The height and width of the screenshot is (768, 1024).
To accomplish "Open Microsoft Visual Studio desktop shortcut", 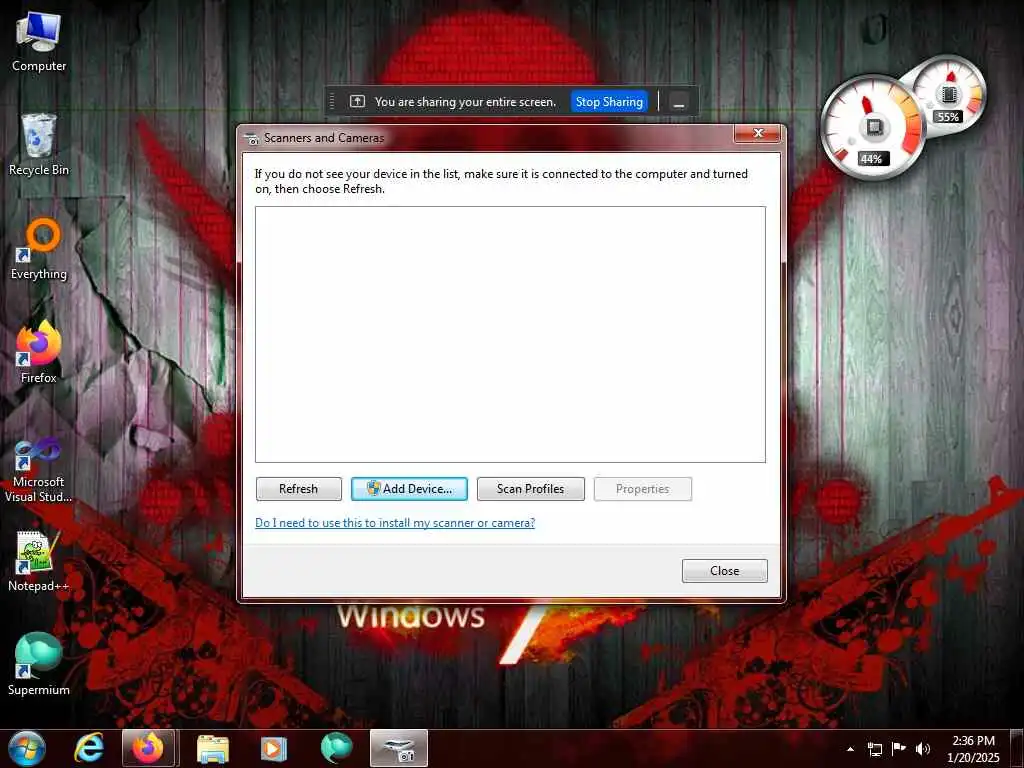I will 39,470.
